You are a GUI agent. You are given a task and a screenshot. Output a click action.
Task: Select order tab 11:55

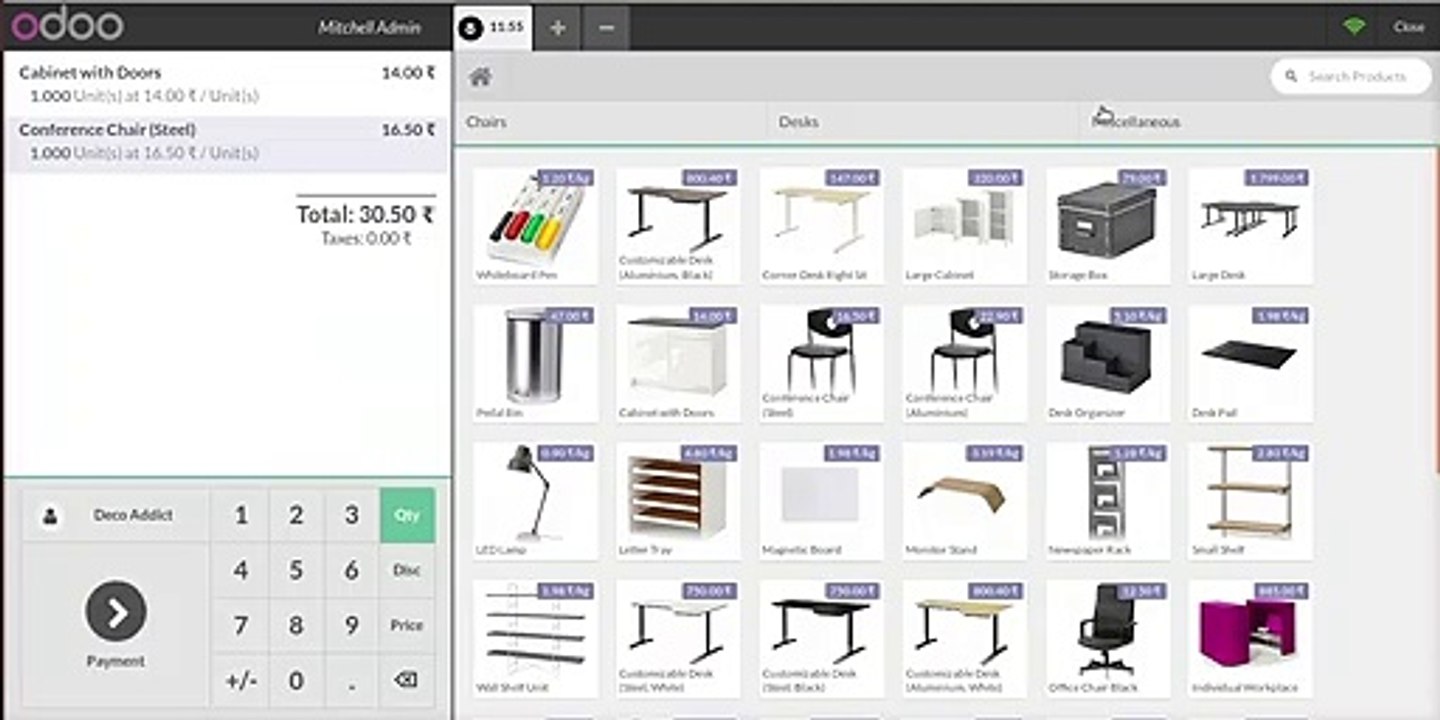tap(493, 28)
